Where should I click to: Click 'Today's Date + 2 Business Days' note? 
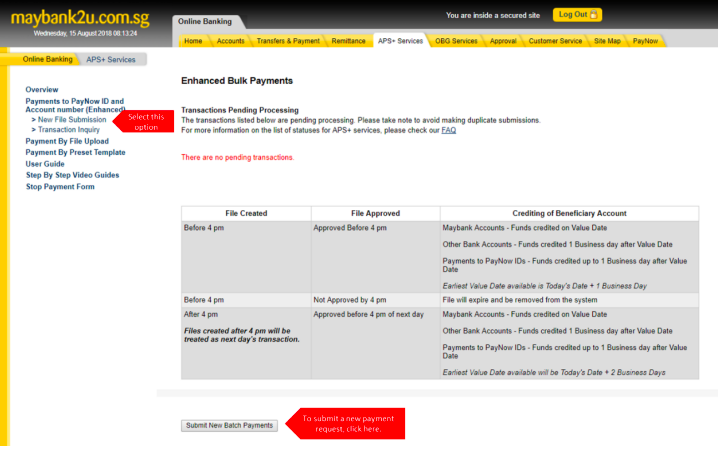[554, 372]
